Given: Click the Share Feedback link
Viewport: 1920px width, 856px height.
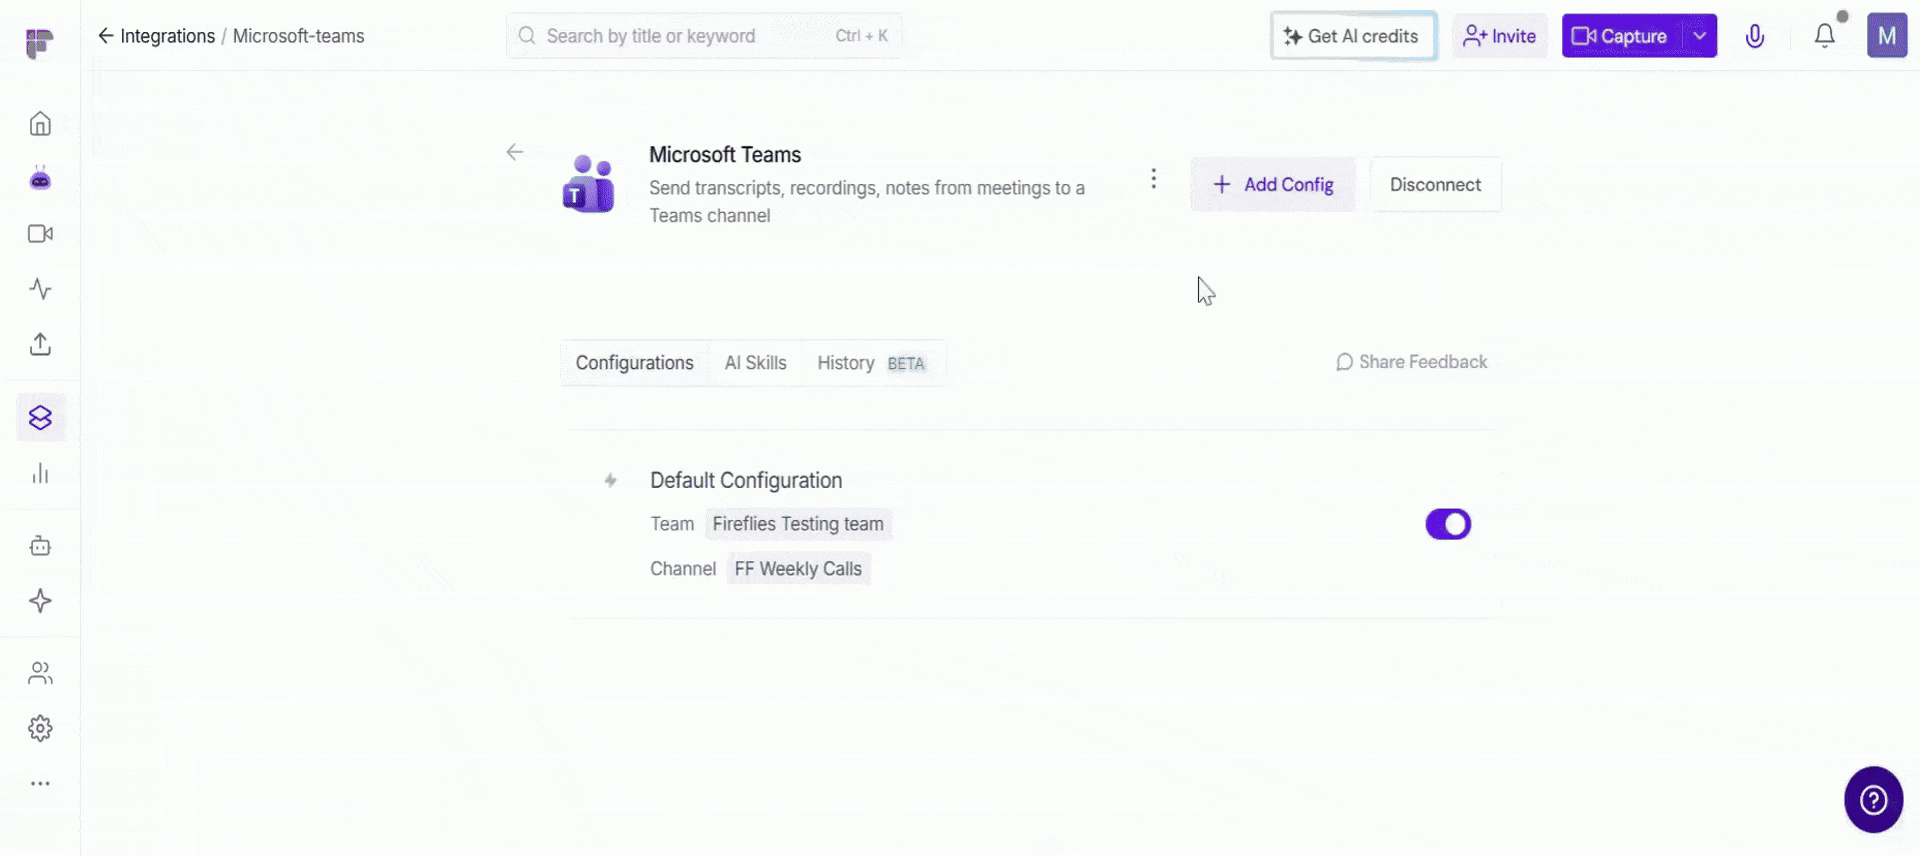Looking at the screenshot, I should pyautogui.click(x=1411, y=362).
